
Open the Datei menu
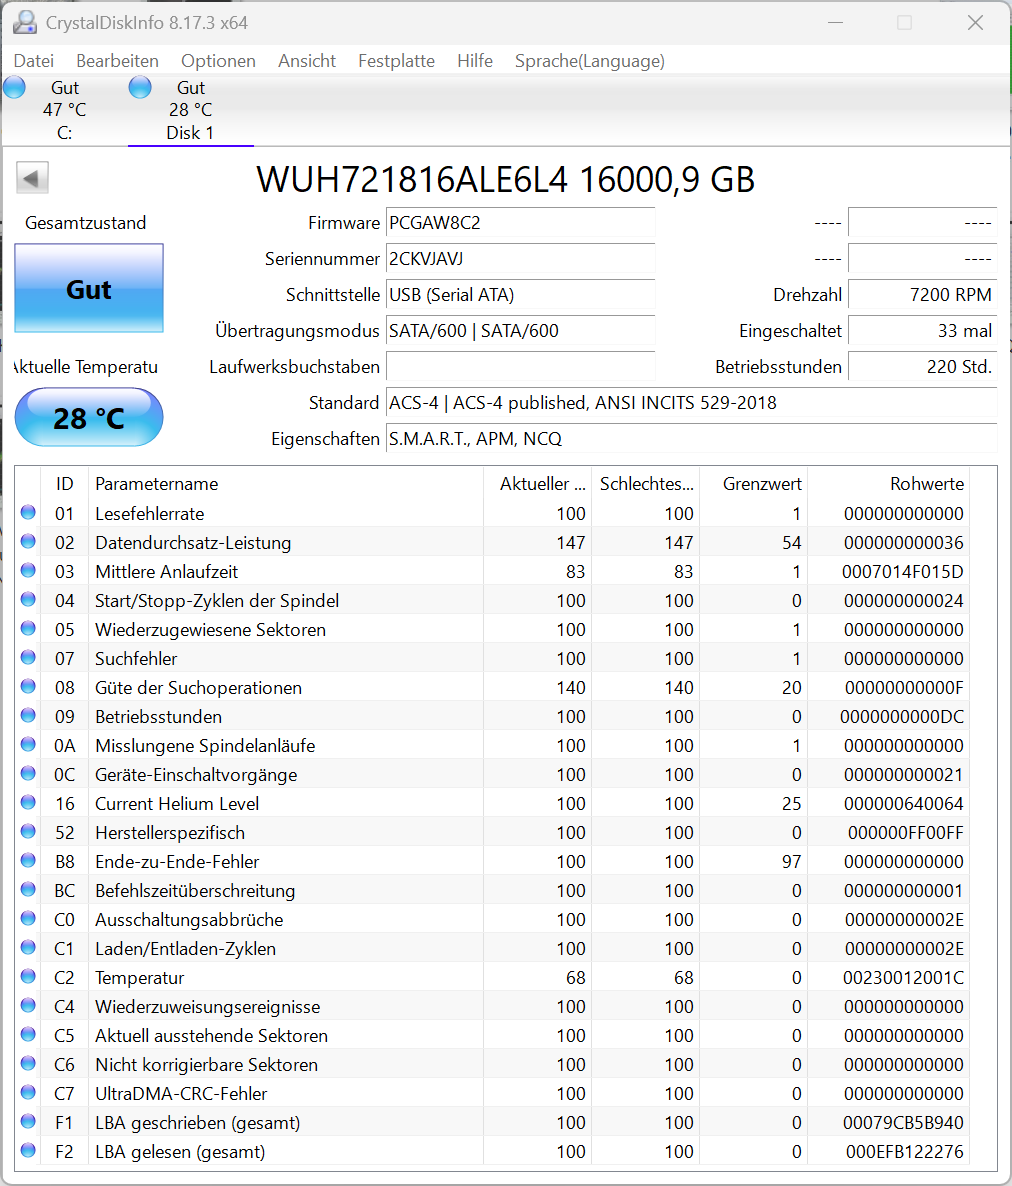coord(34,61)
